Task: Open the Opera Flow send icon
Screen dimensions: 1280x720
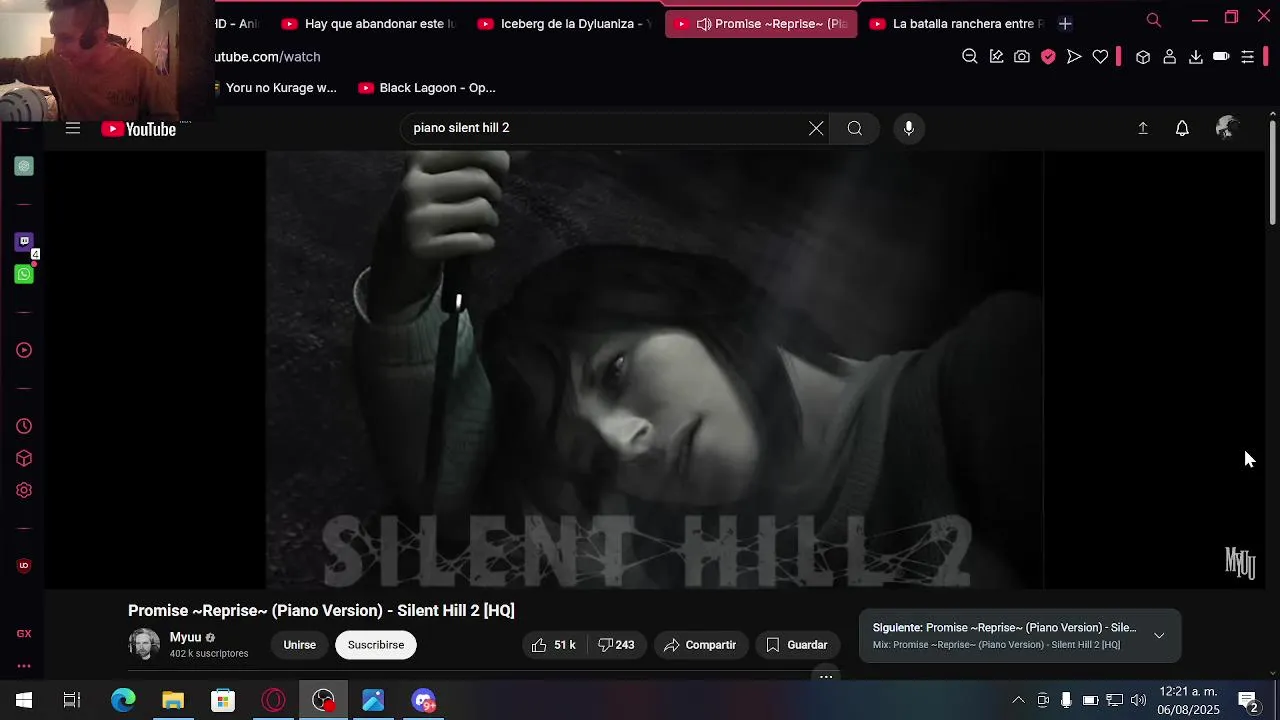Action: (1074, 57)
